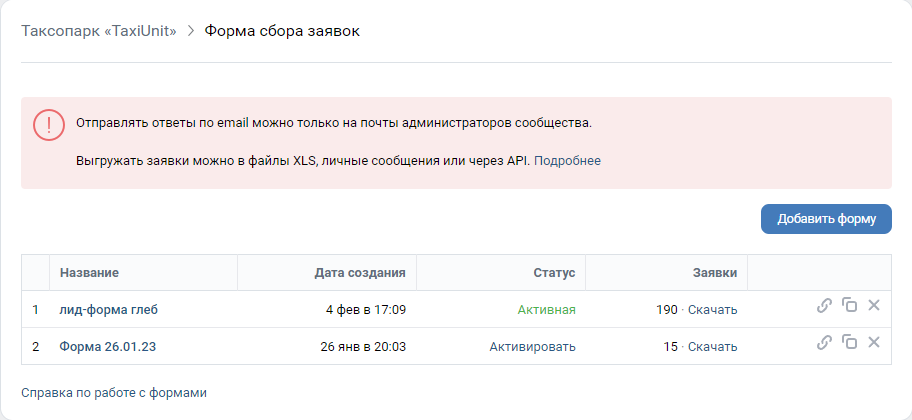Download 15 requests via Скачать
Viewport: 912px width, 420px height.
[x=712, y=347]
